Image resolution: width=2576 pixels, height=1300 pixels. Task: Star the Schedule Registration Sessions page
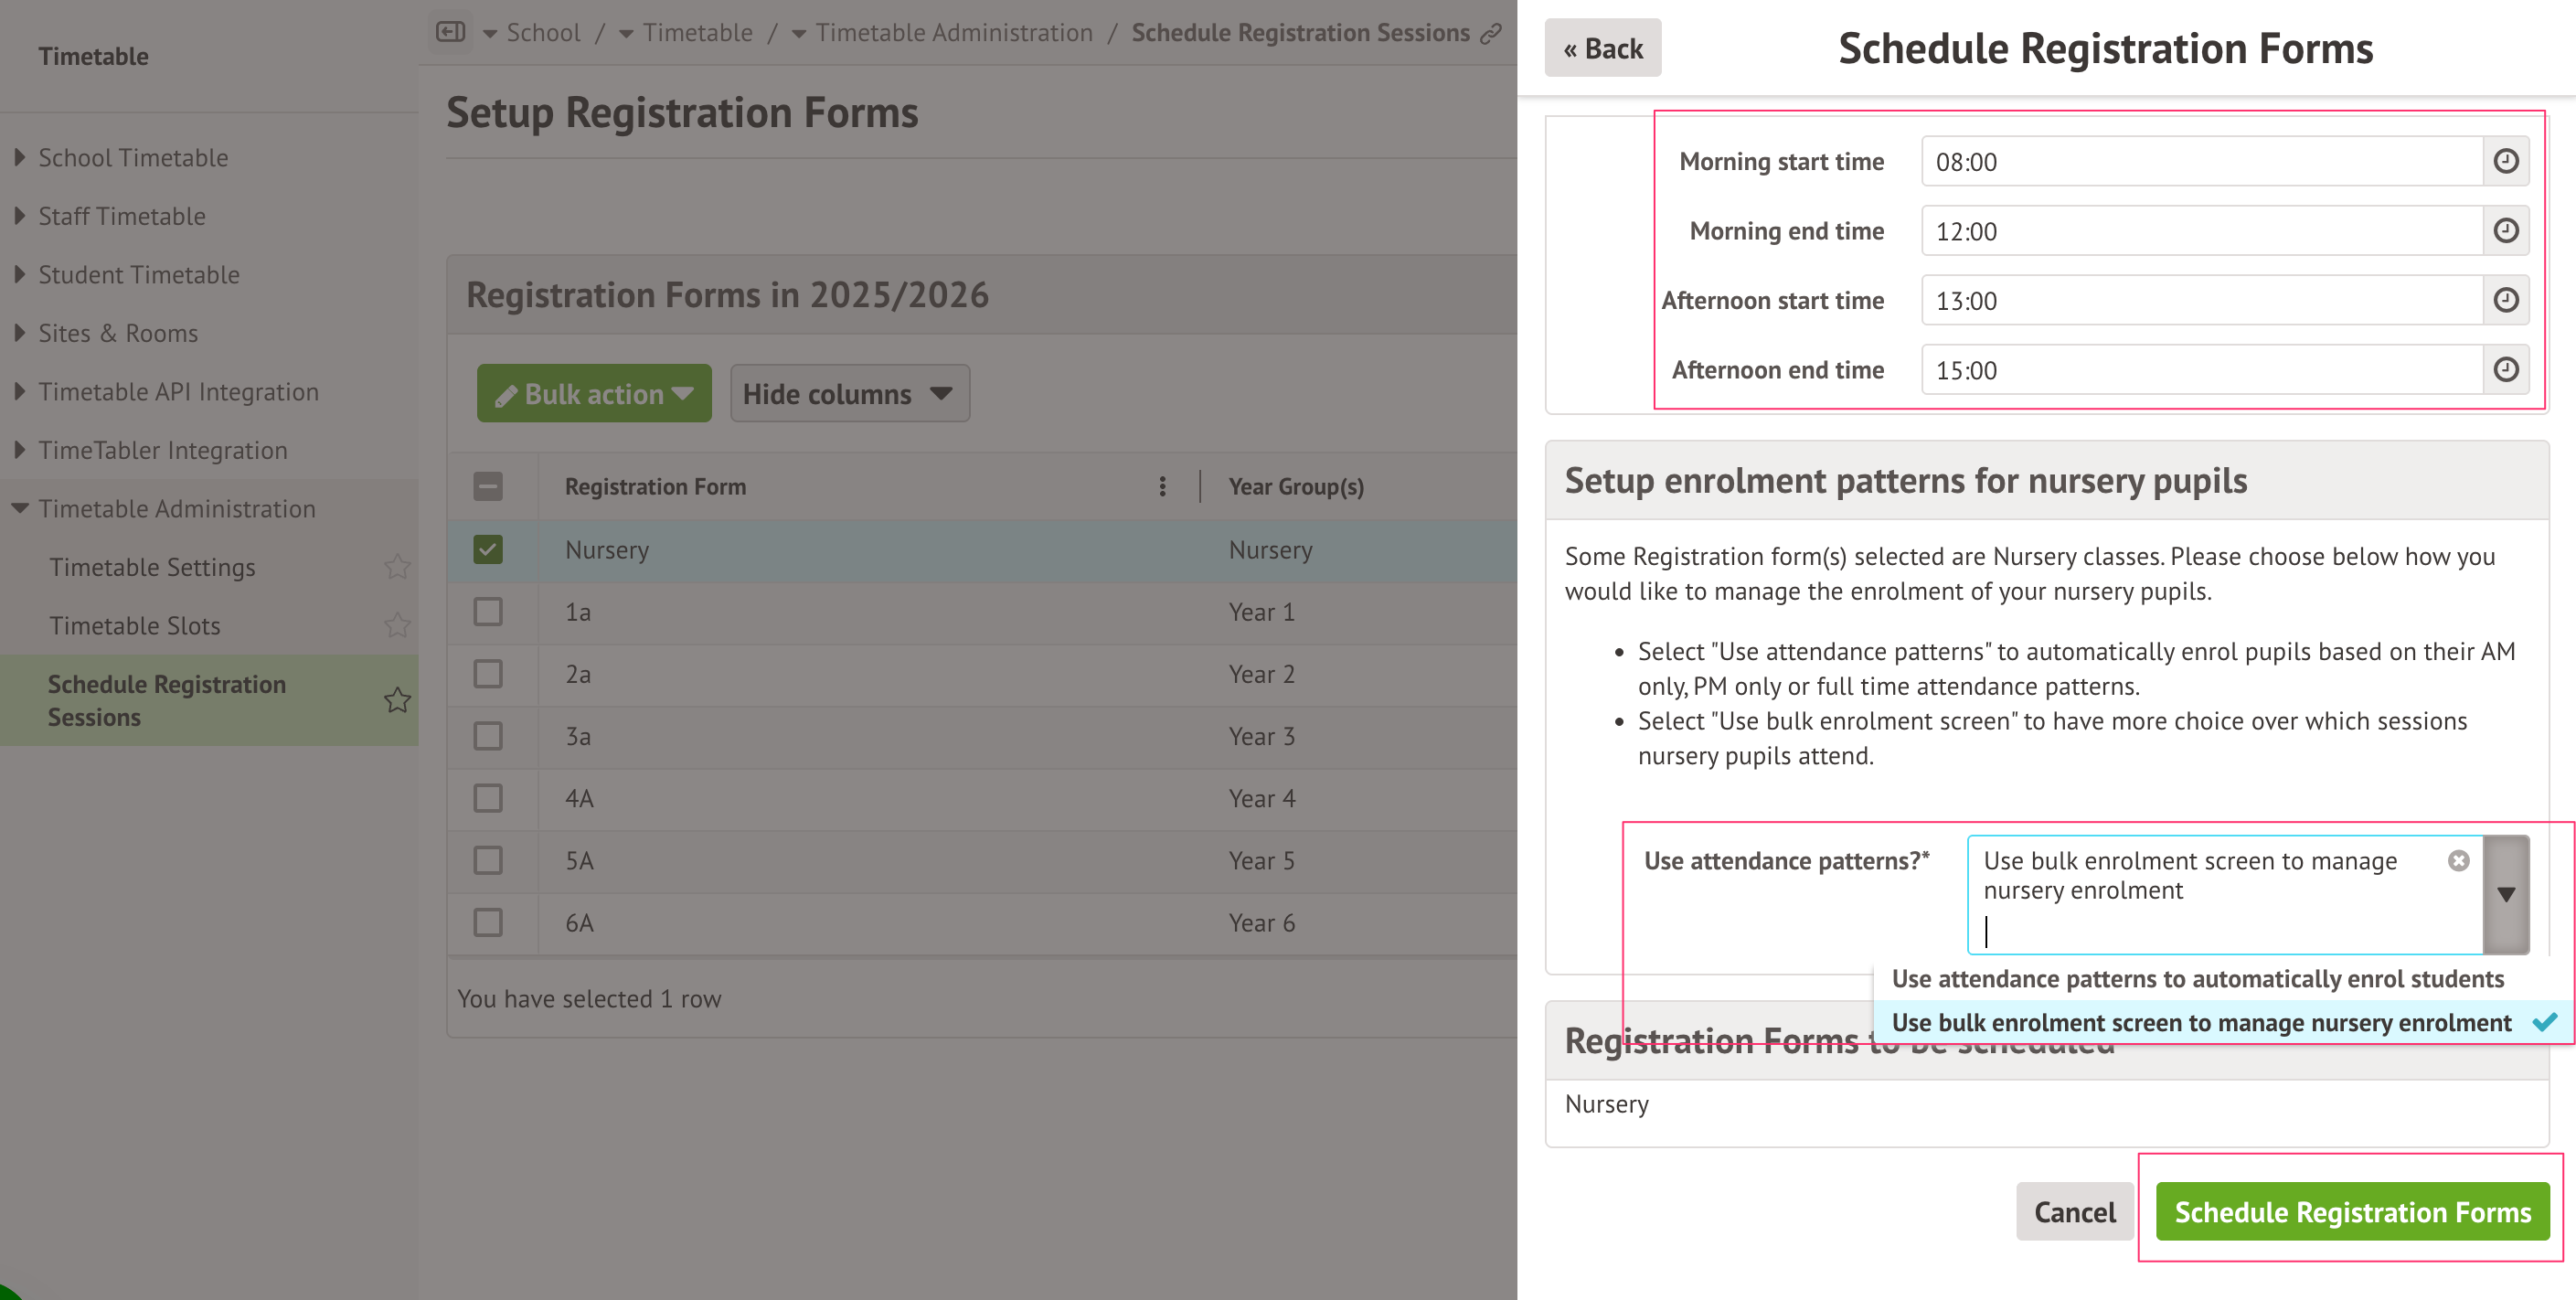(x=397, y=700)
